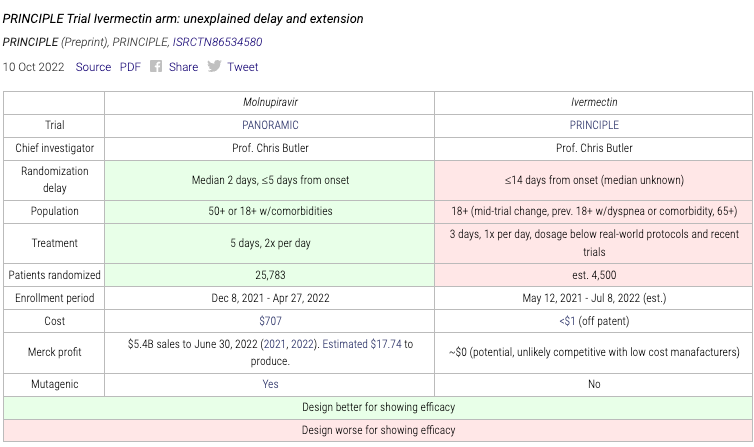Select cell ≤14 days from onset (median unknown)
Image resolution: width=754 pixels, height=447 pixels.
pos(594,180)
